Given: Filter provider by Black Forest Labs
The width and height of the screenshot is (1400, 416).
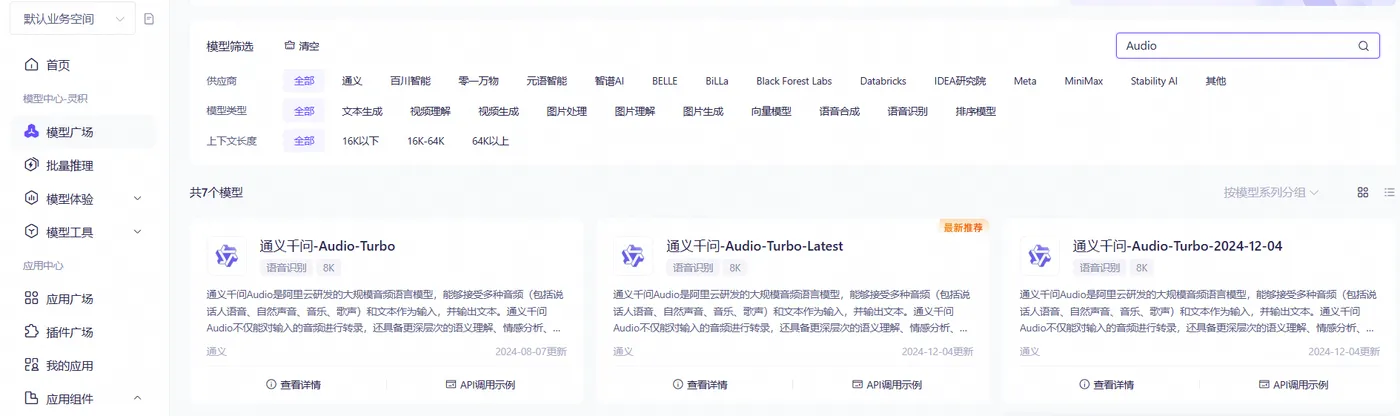Looking at the screenshot, I should click(x=794, y=81).
